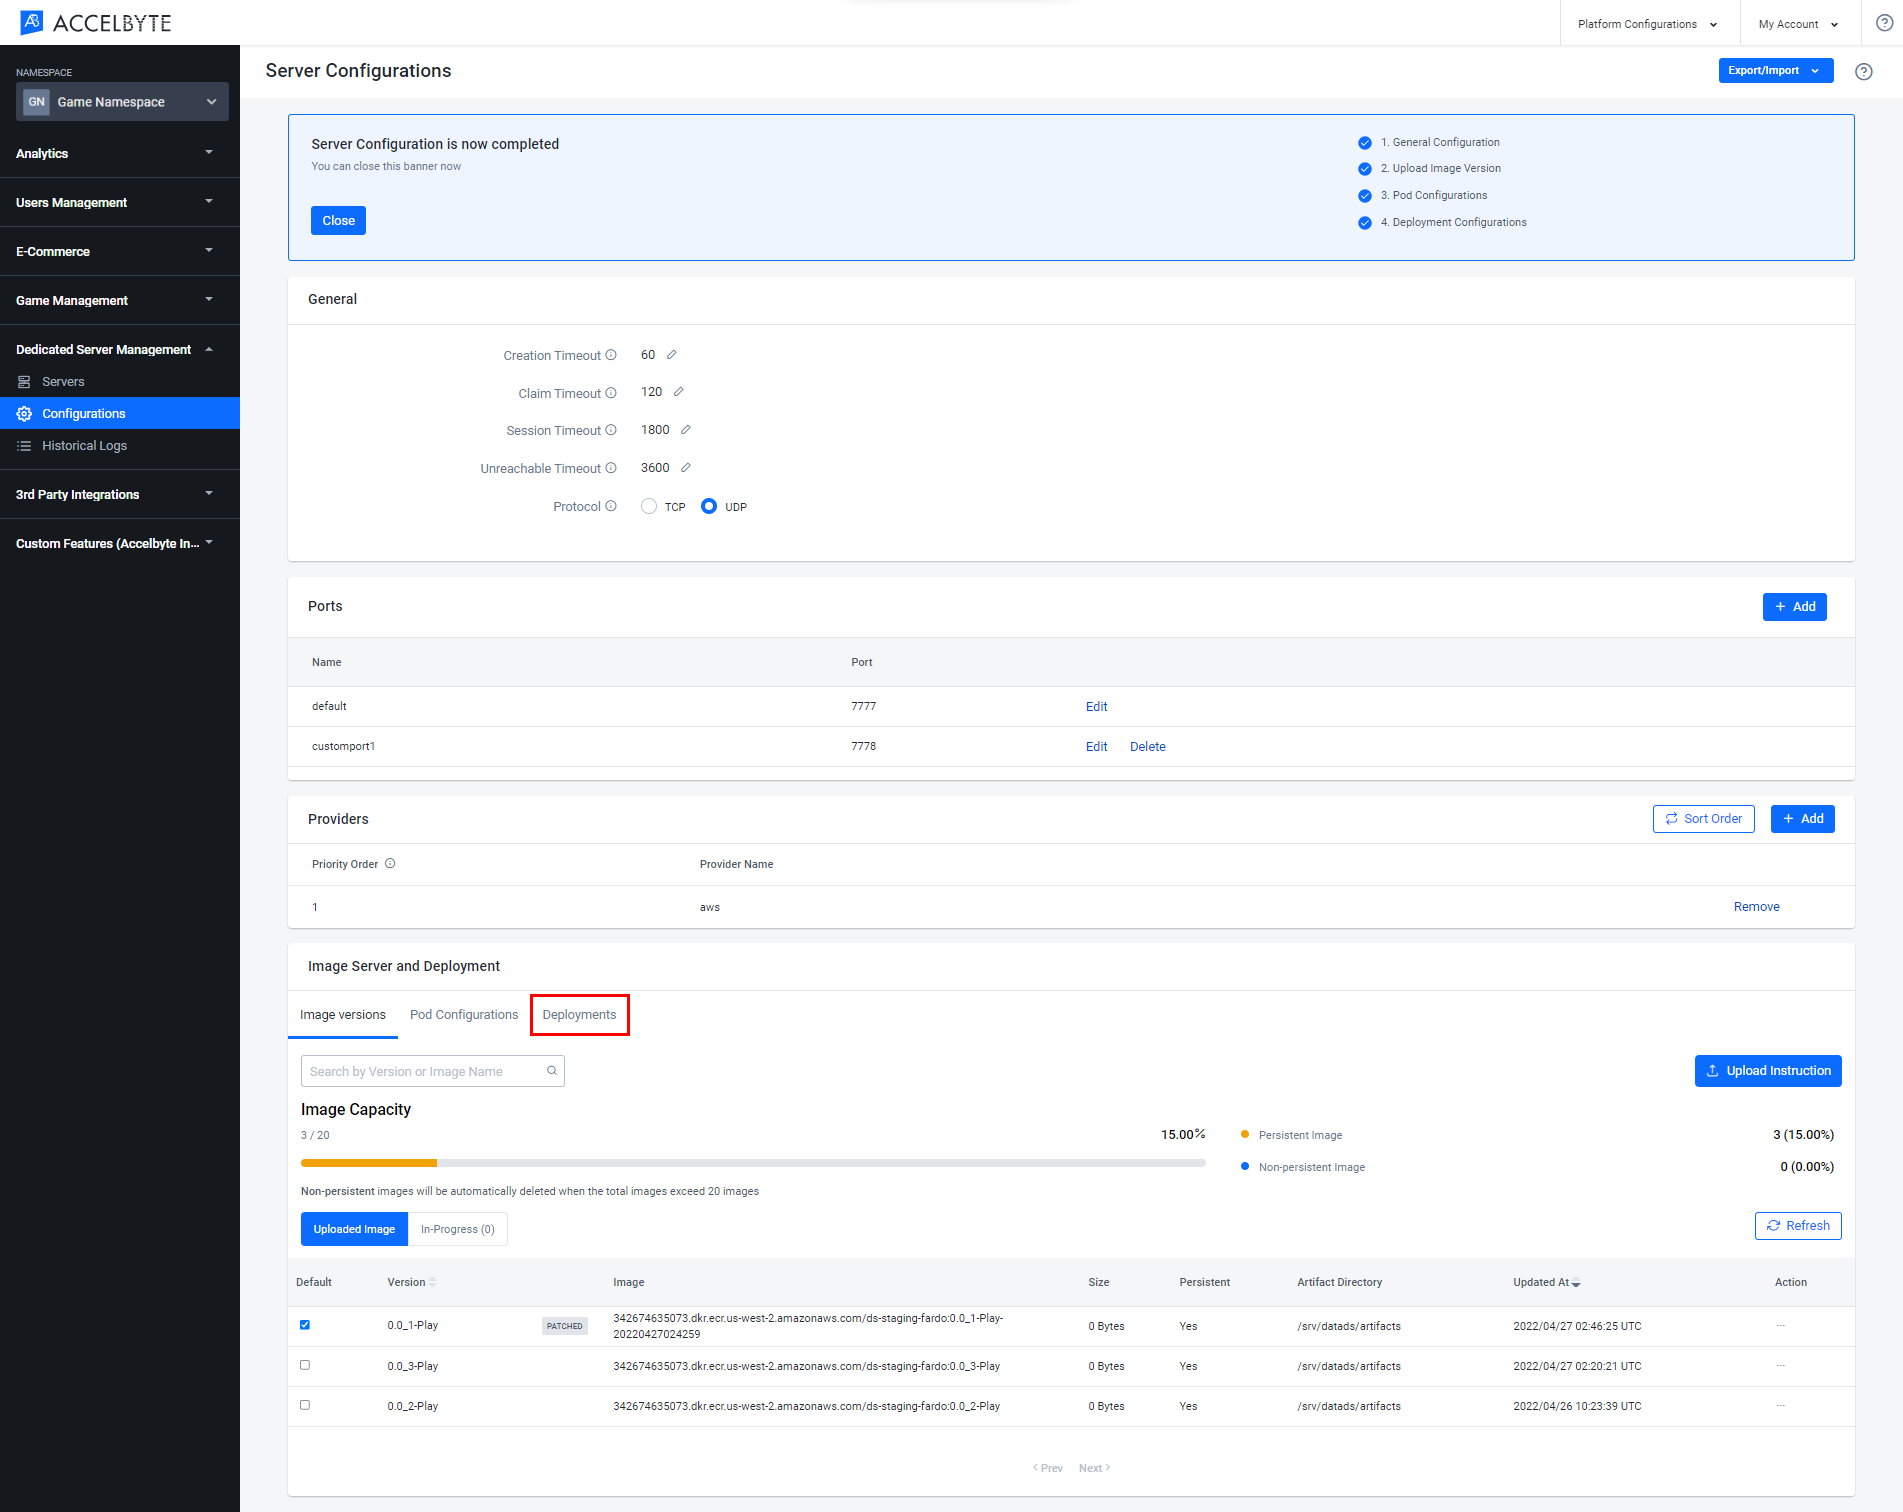
Task: Open action menu for 0.0_3-Play image
Action: tap(1780, 1366)
